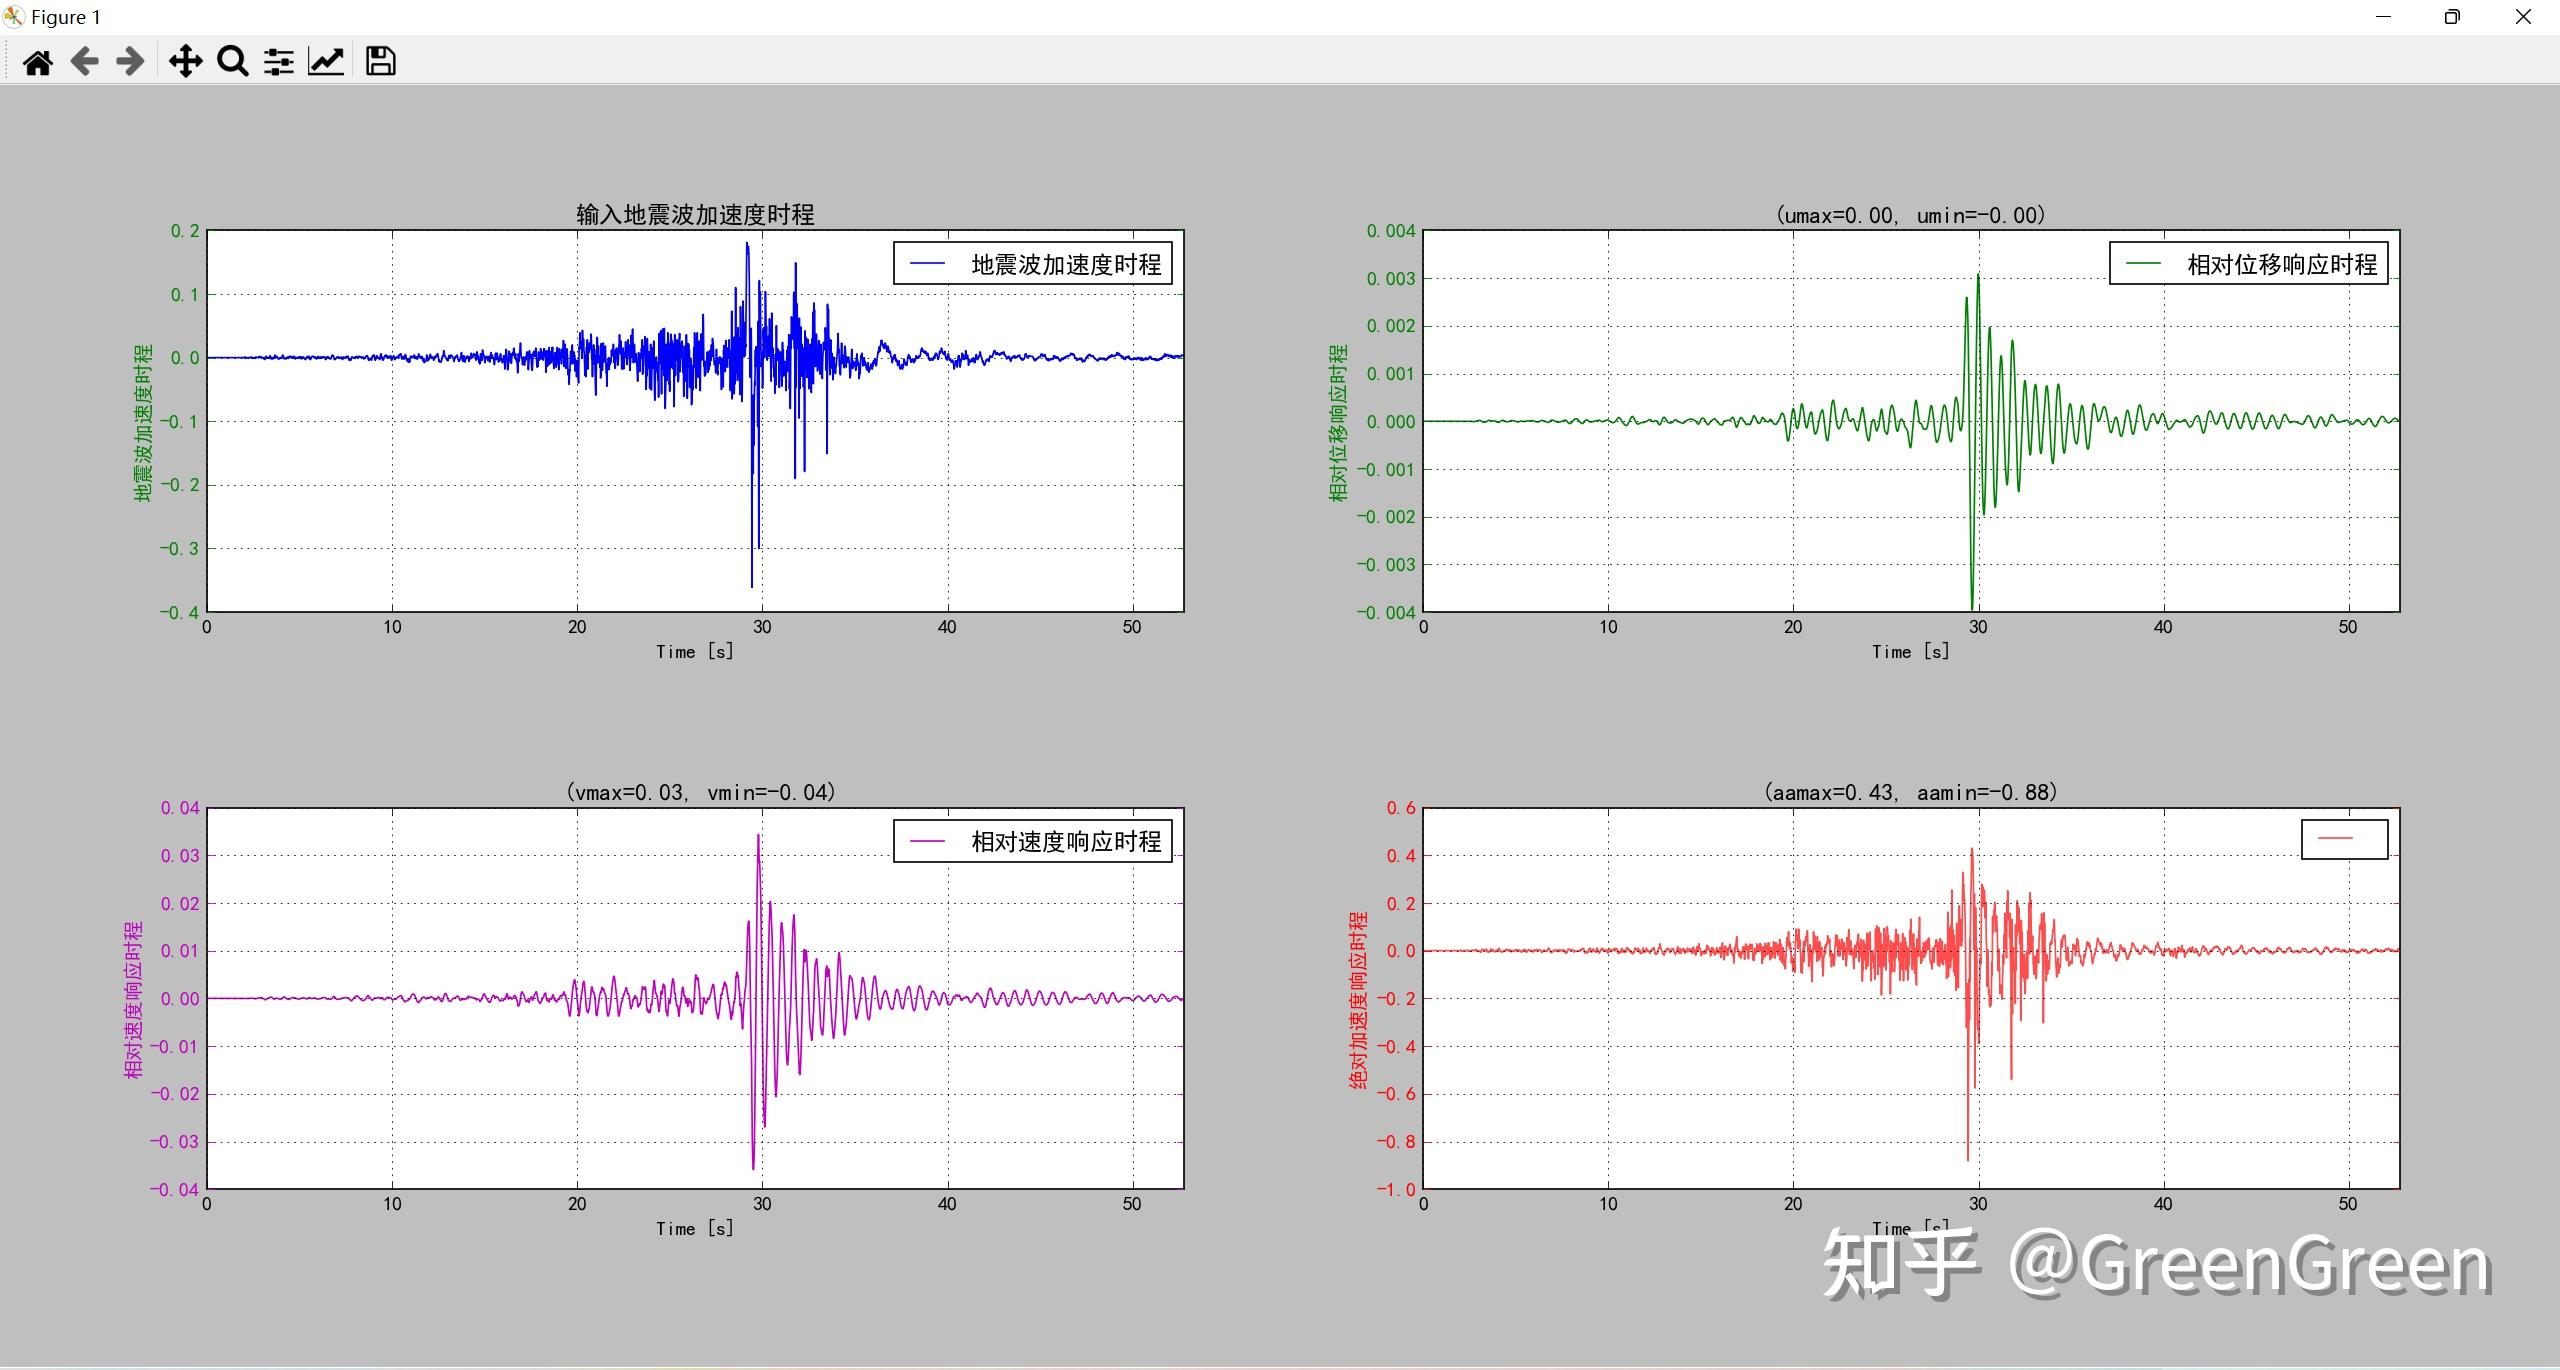Click the title 输入地震波加速度时程
This screenshot has width=2560, height=1370.
pyautogui.click(x=695, y=214)
